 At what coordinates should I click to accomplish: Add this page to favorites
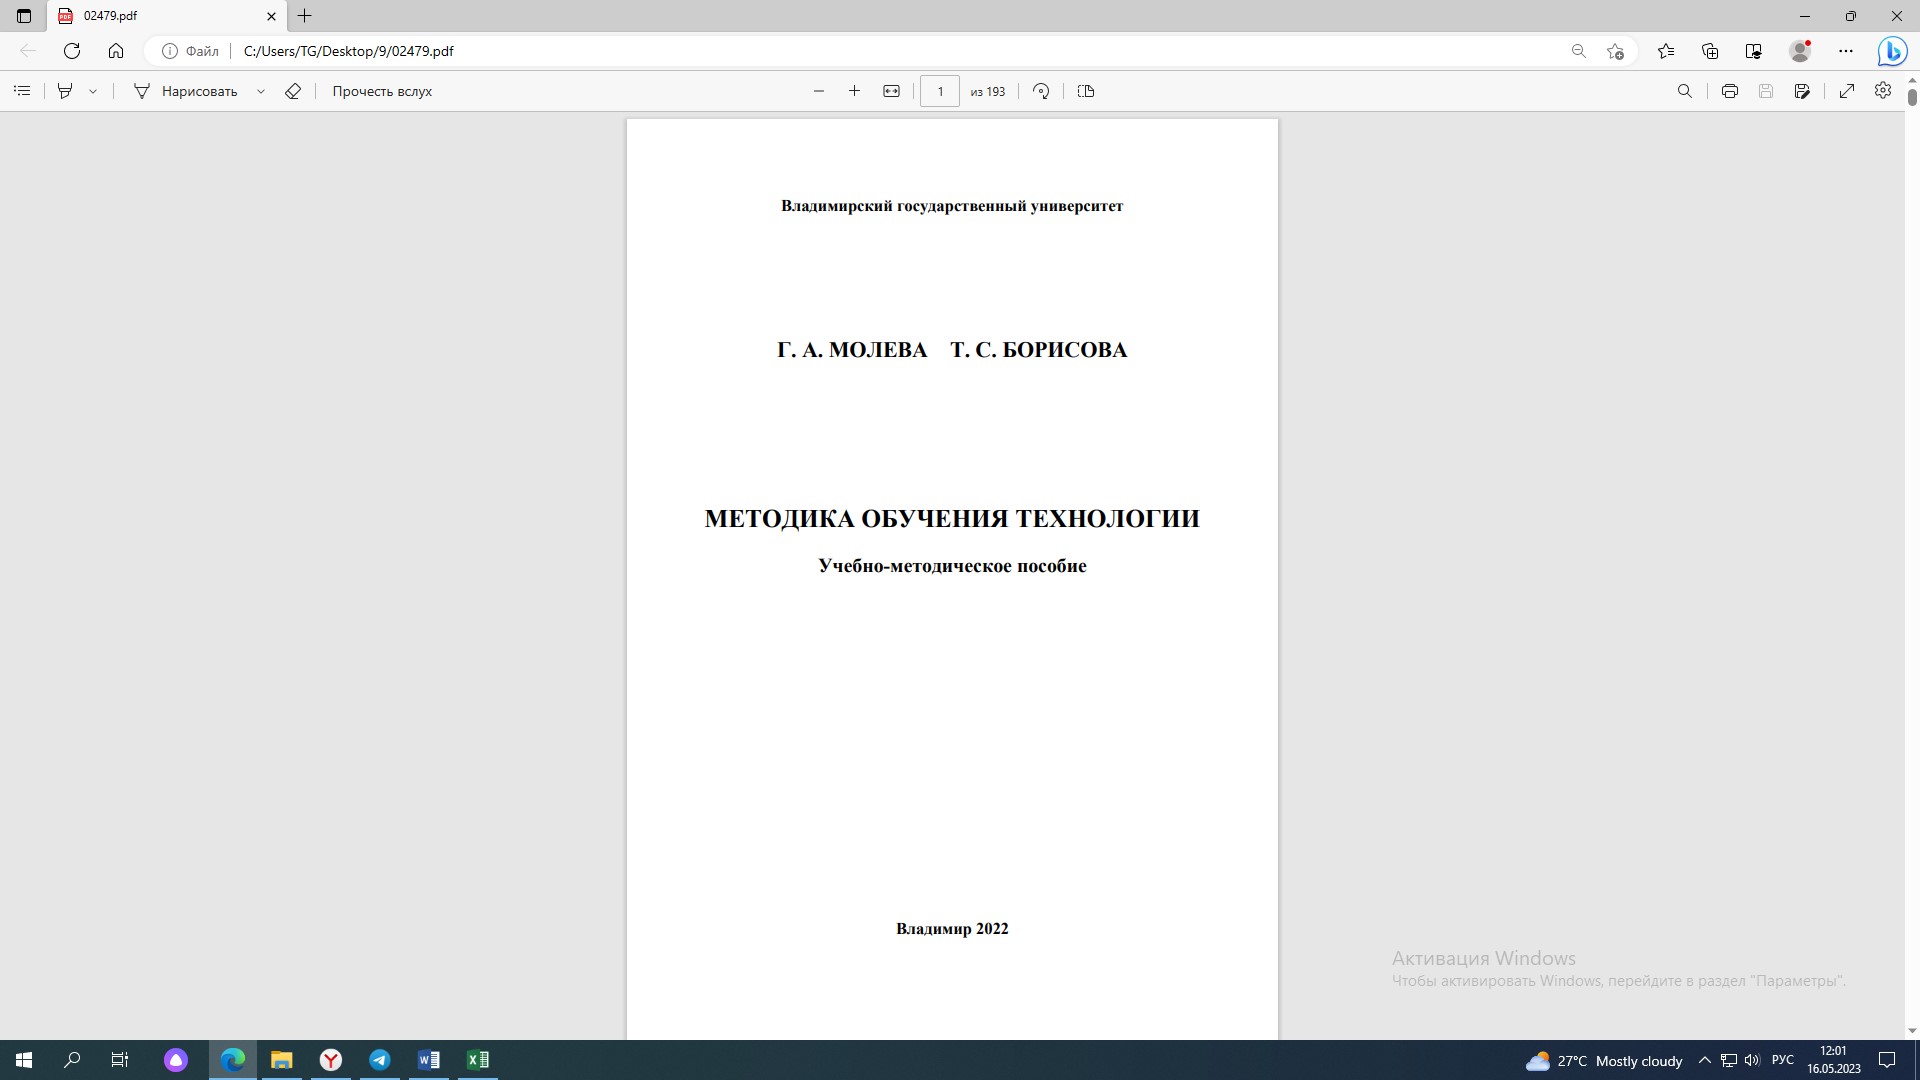click(1615, 51)
